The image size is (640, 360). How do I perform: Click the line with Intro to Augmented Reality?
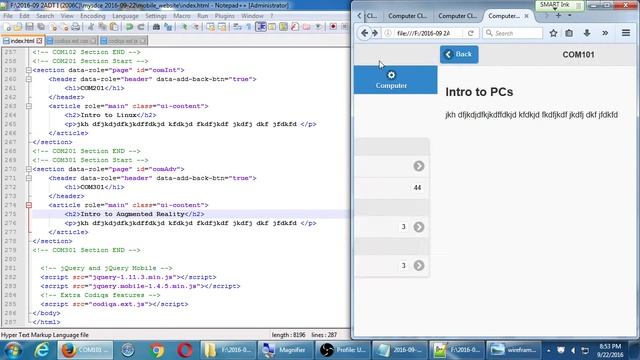coord(192,214)
